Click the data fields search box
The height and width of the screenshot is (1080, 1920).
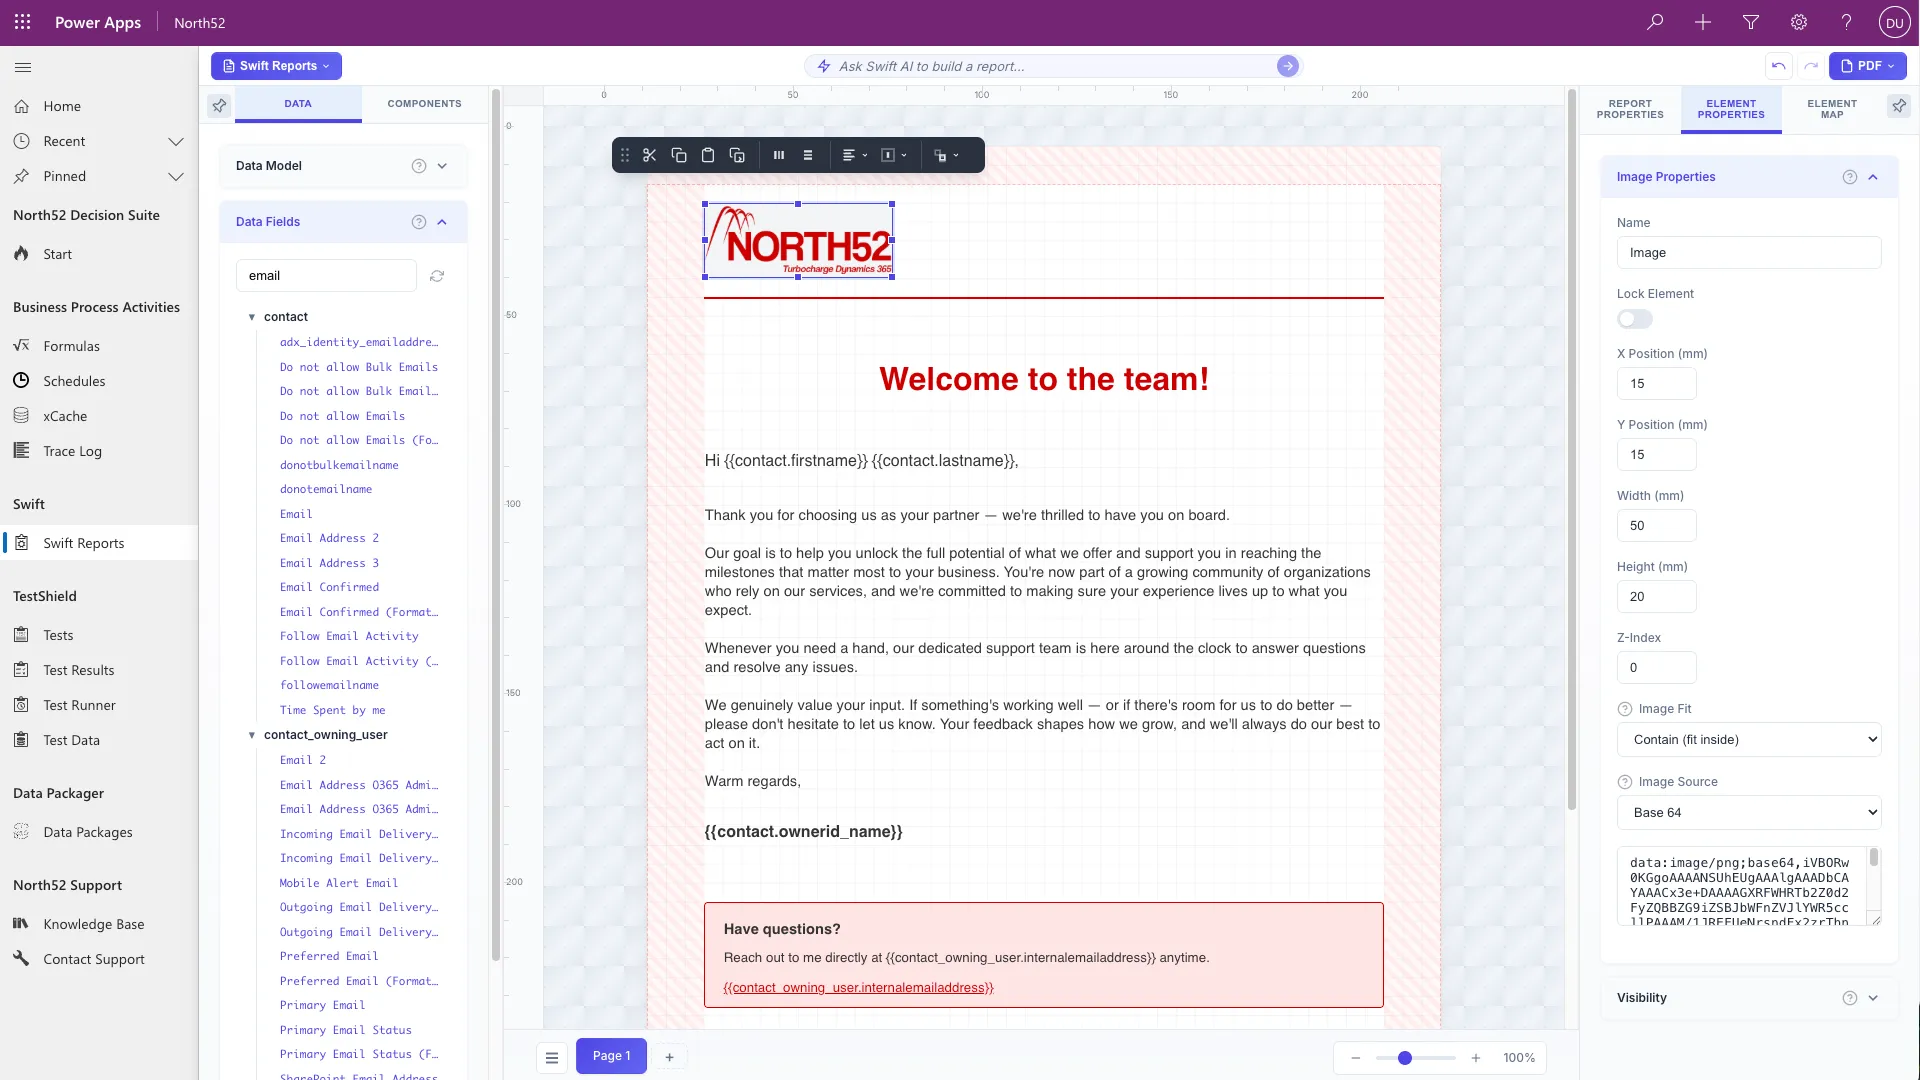click(326, 276)
